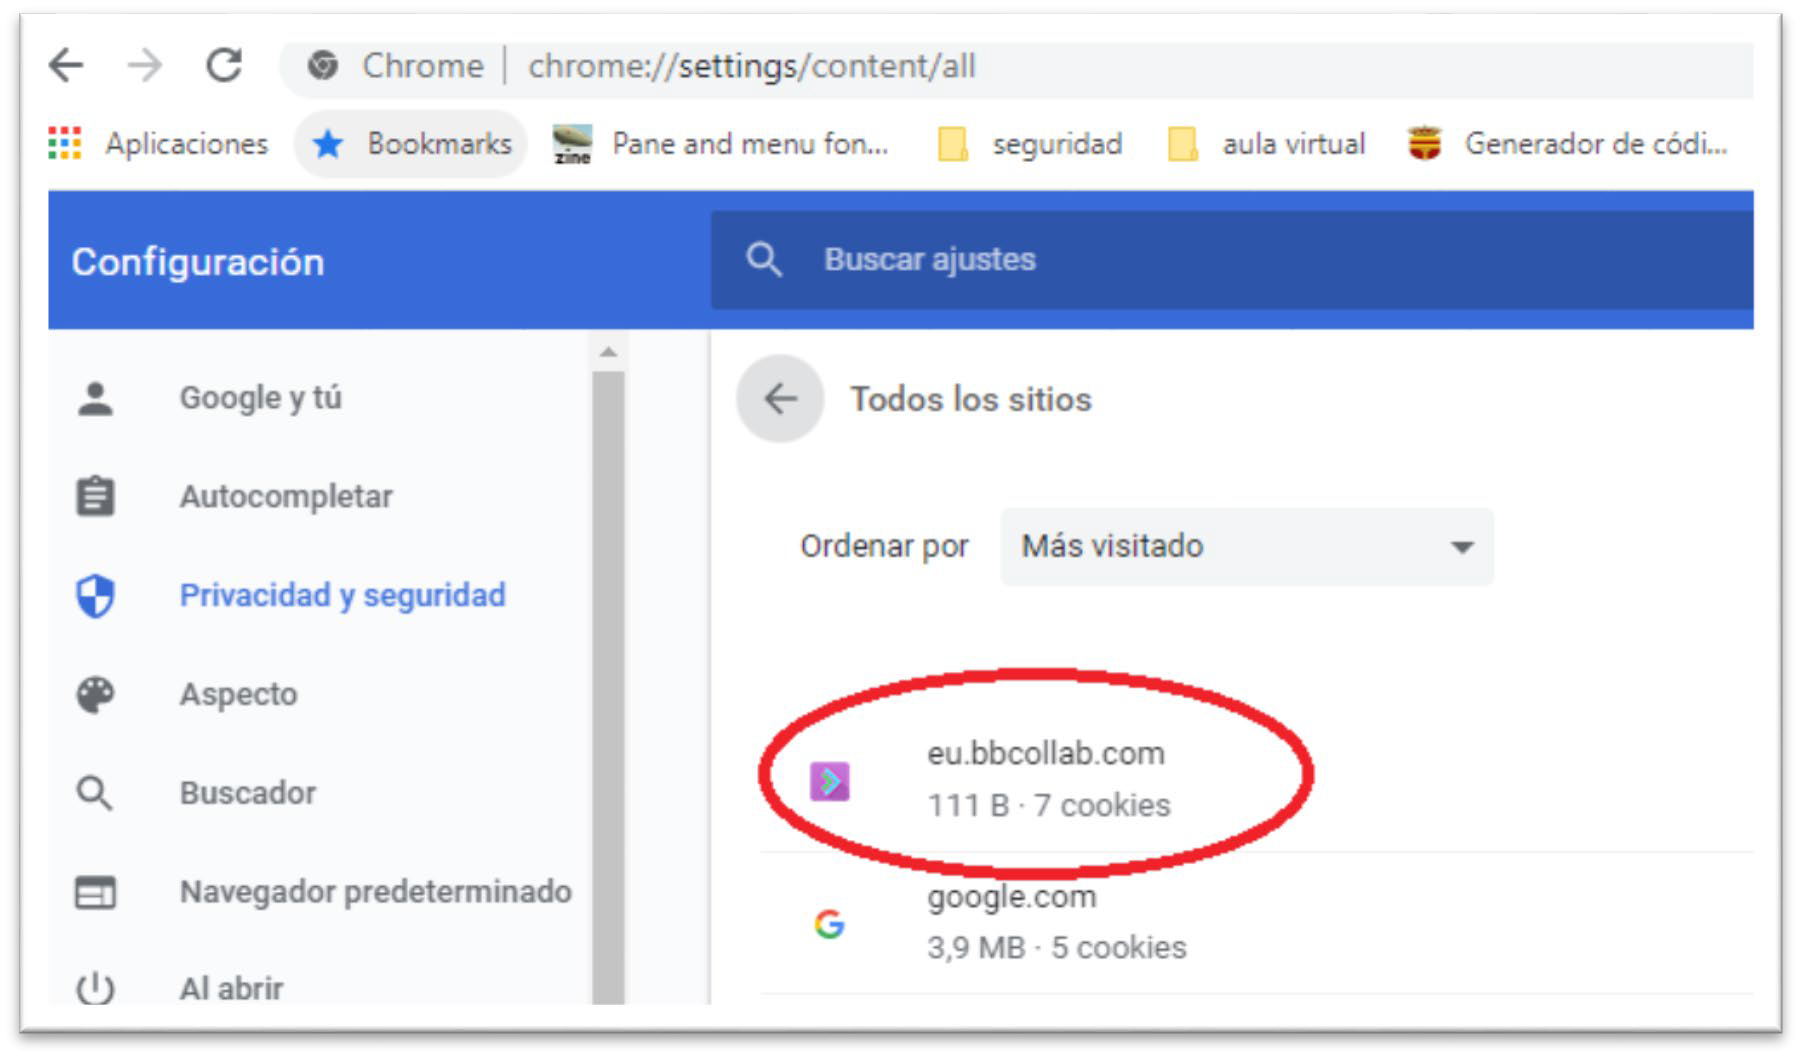The image size is (1801, 1058).
Task: Click the browser forward arrow button
Action: click(145, 66)
